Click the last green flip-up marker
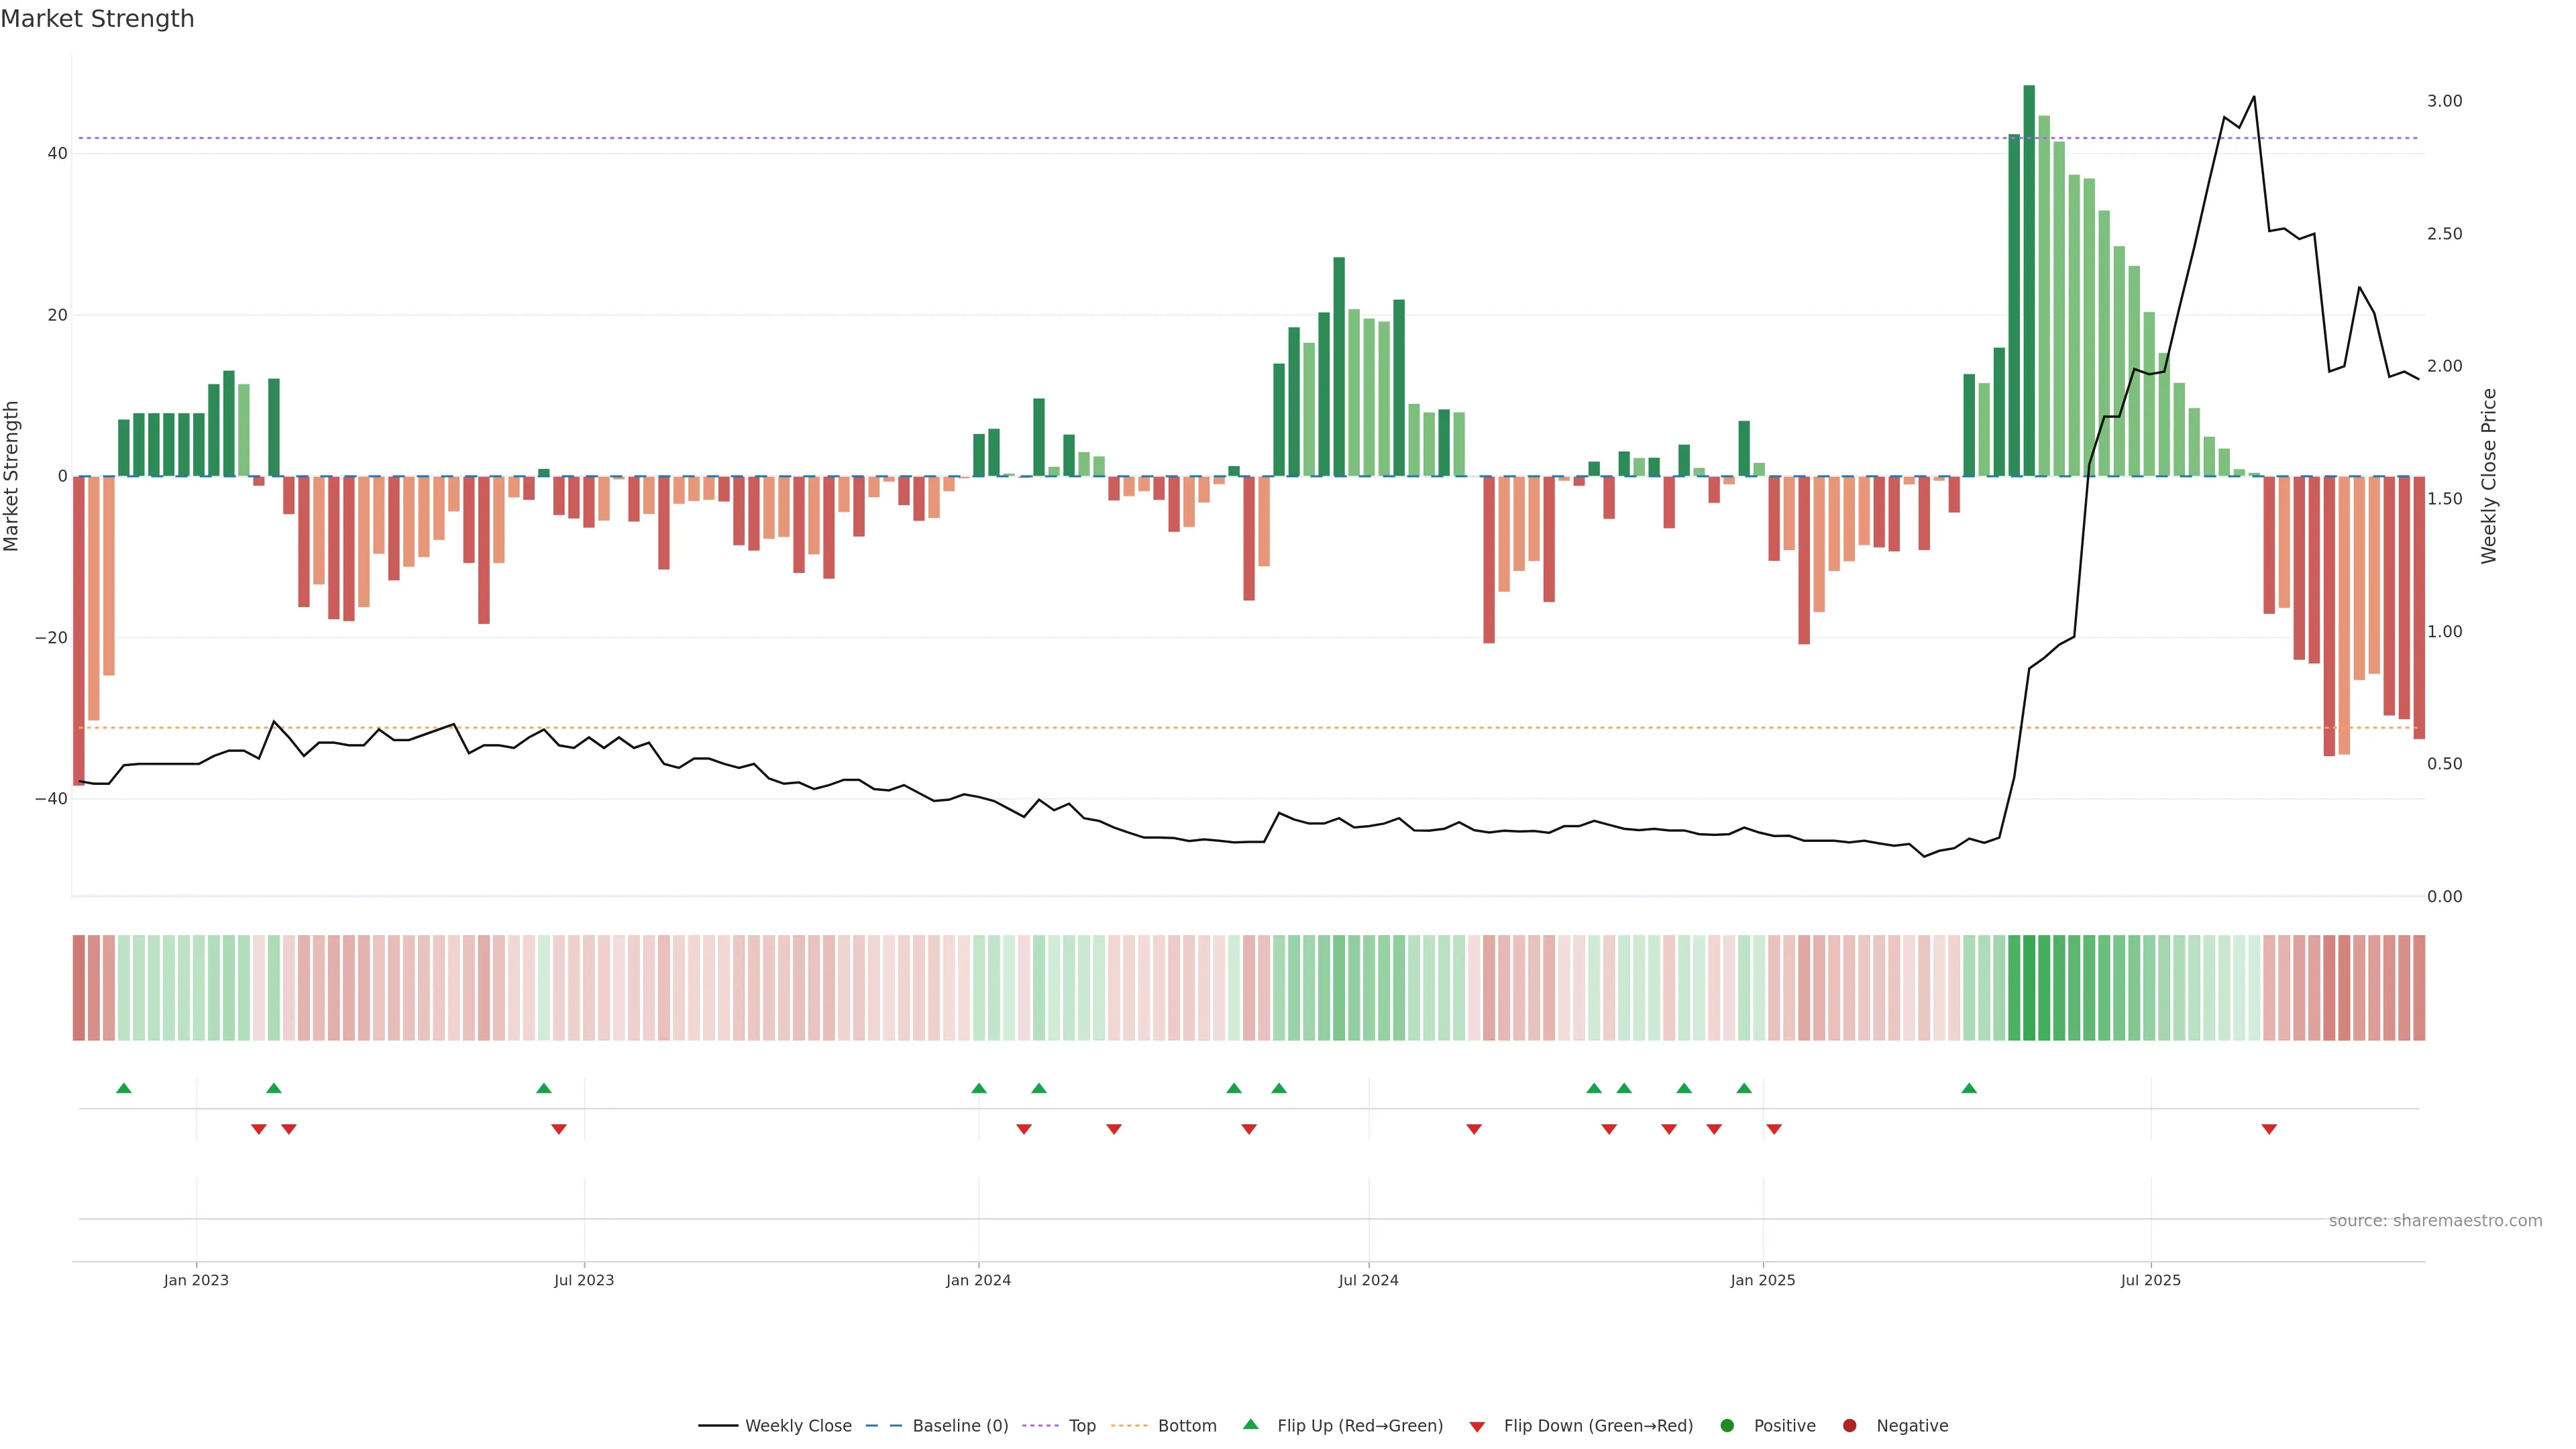 [x=1969, y=1088]
